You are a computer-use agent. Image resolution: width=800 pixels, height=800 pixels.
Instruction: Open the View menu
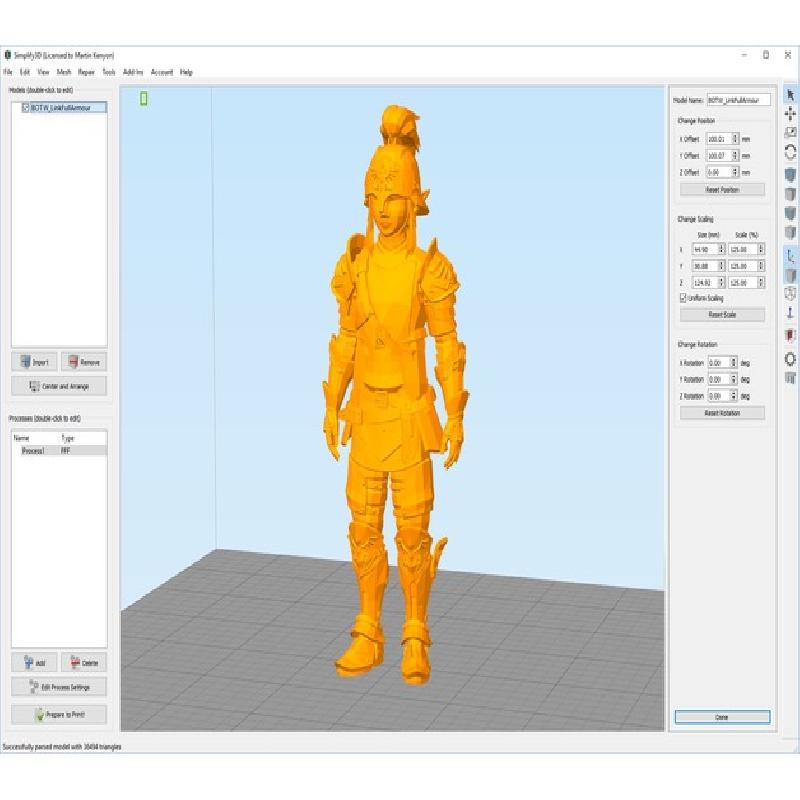pos(43,72)
